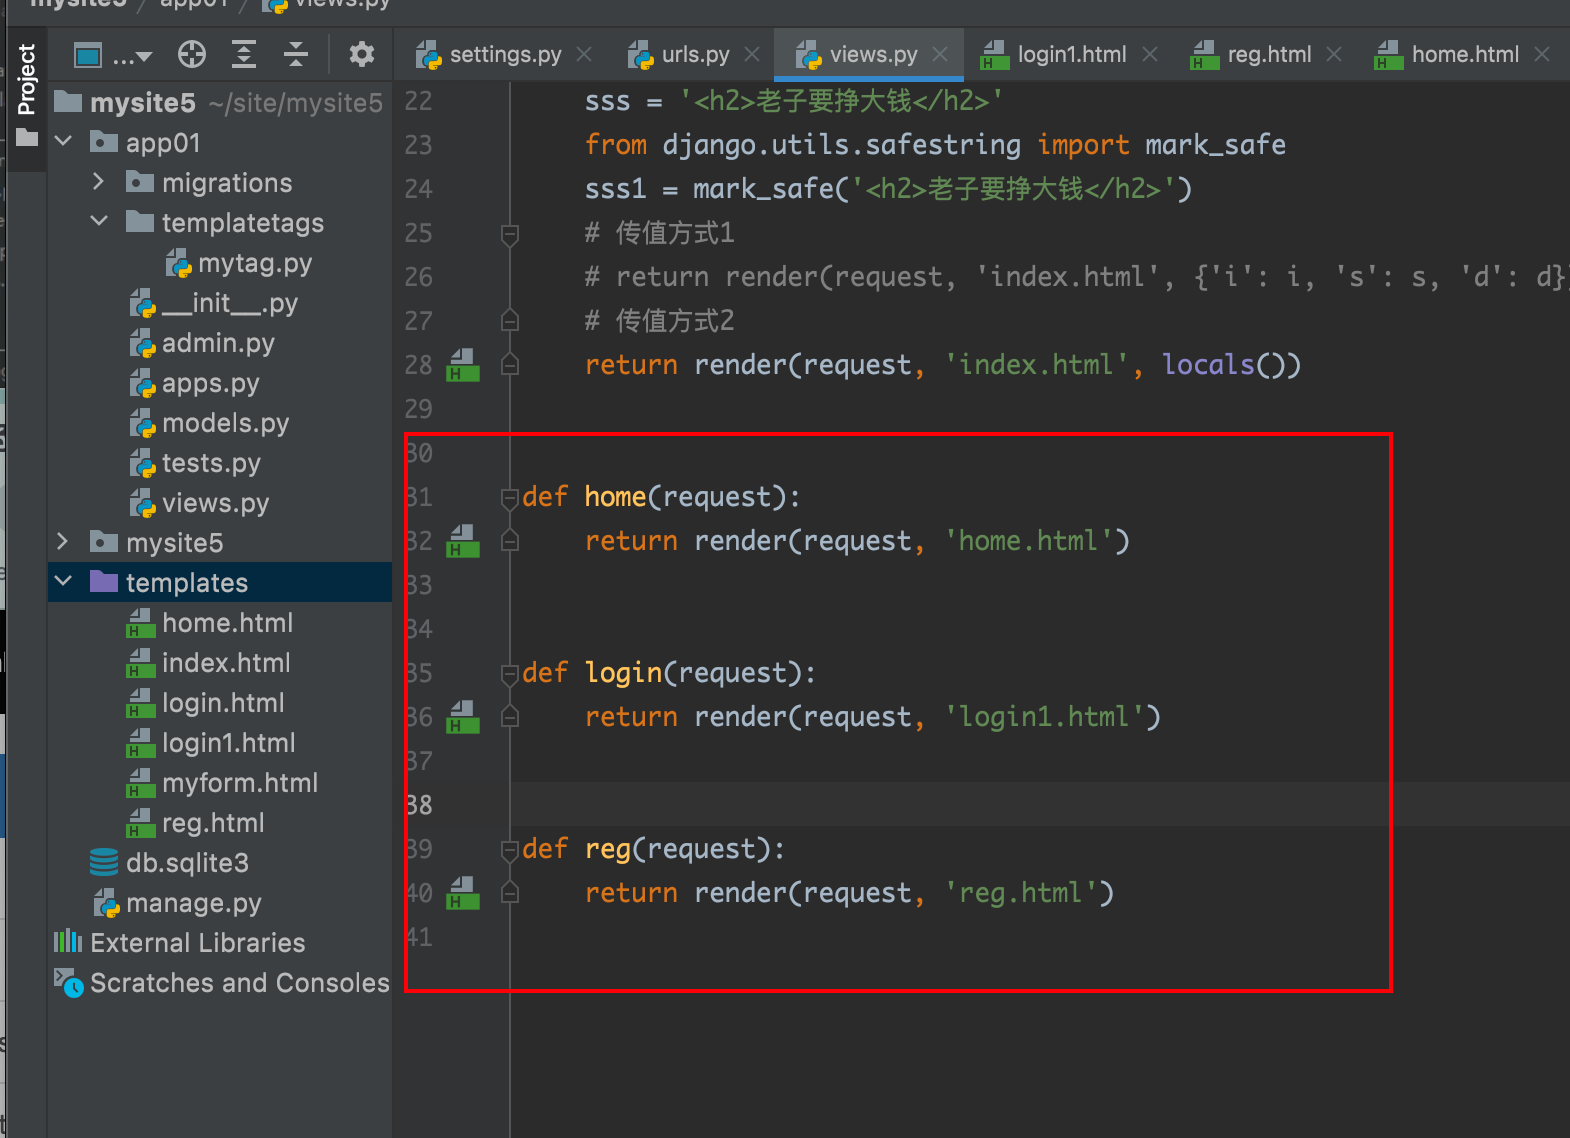Click line number 29 in gutter

418,409
